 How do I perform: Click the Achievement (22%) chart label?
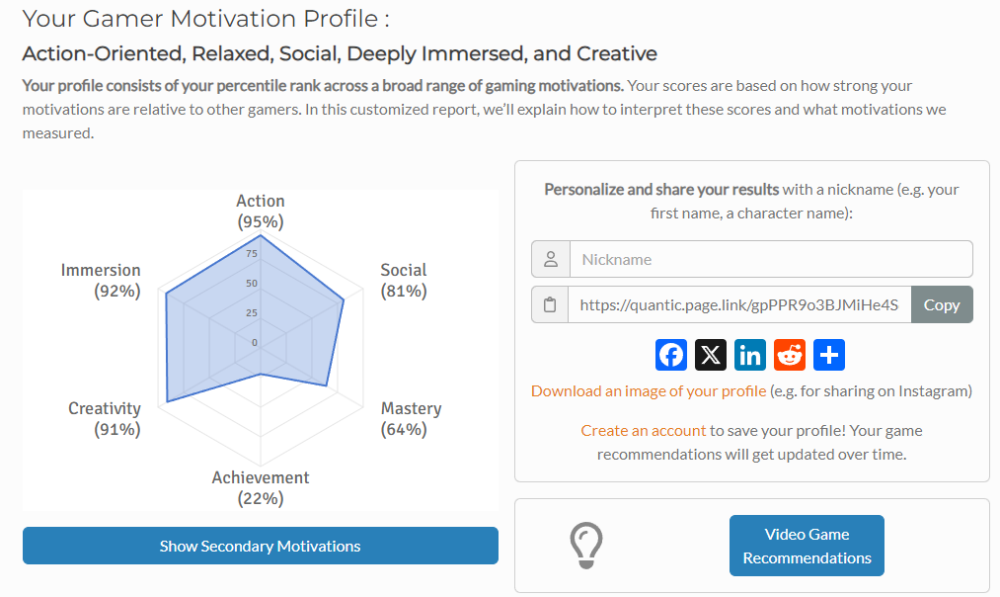260,488
